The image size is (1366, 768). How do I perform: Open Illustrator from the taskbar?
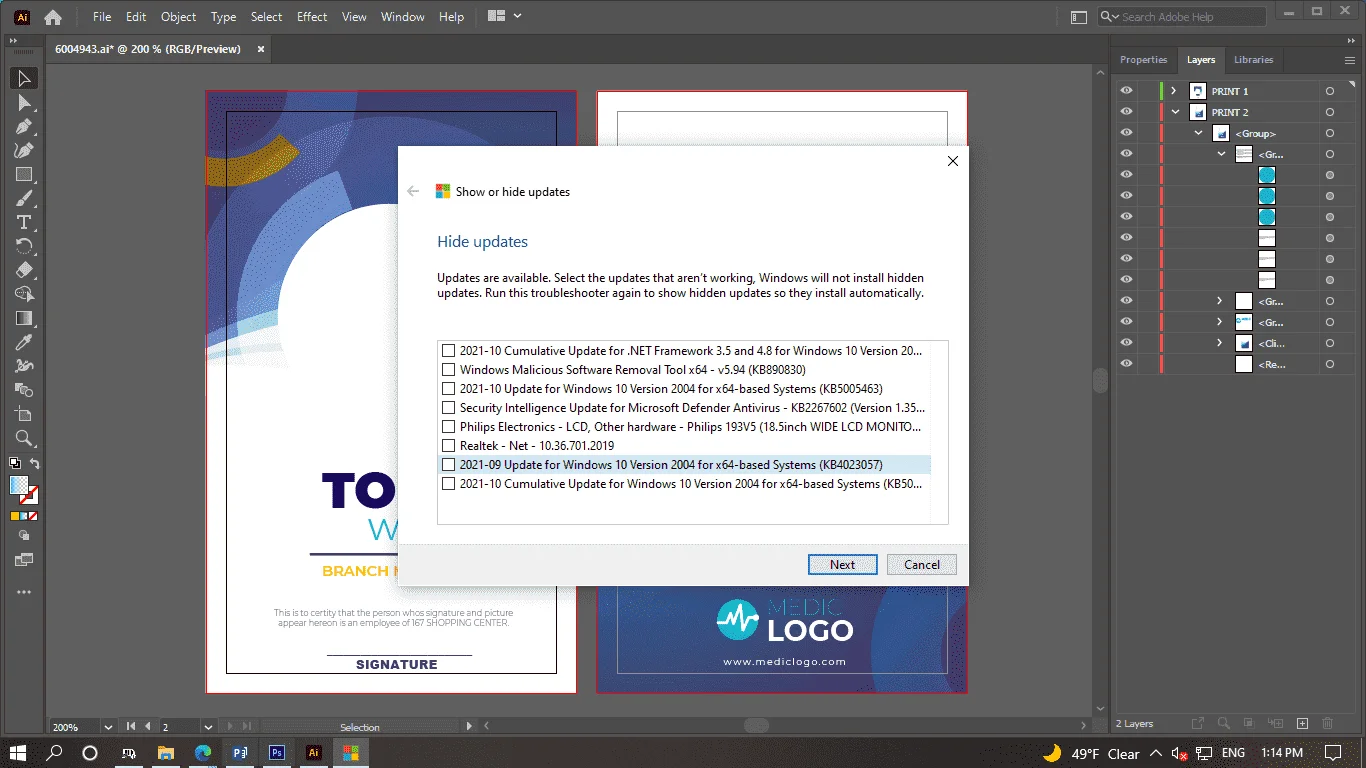[313, 753]
